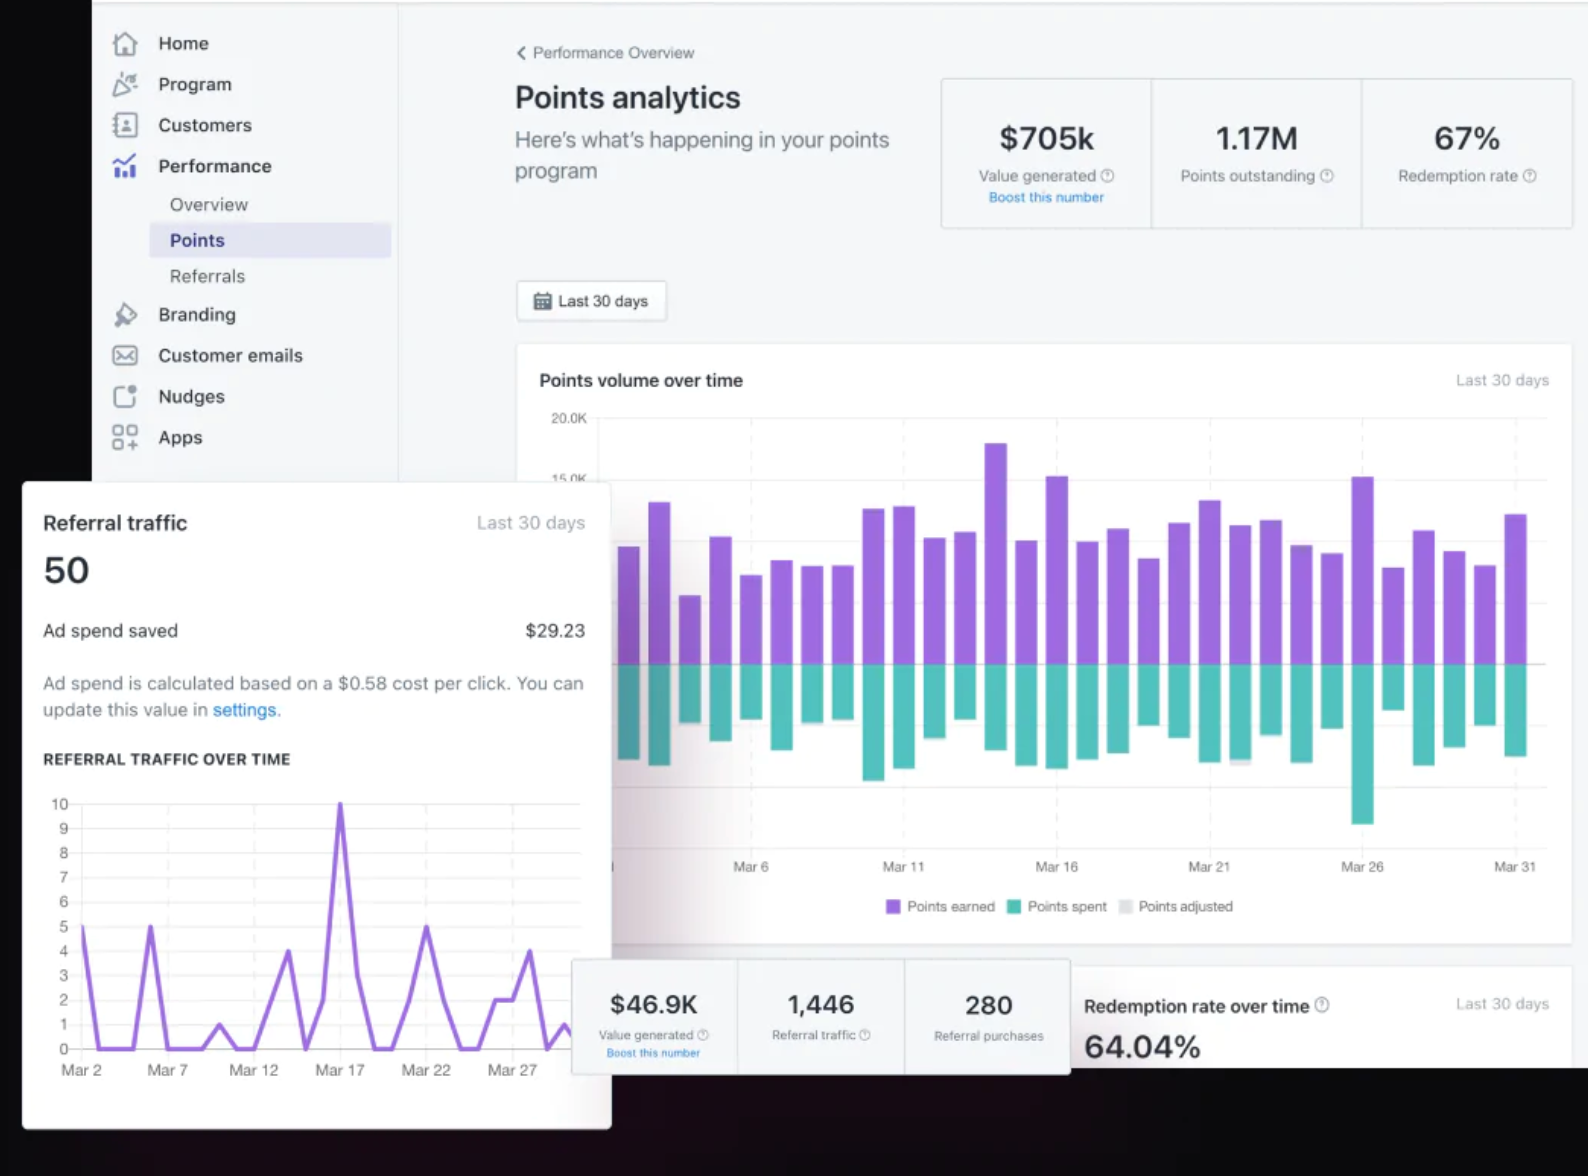This screenshot has height=1176, width=1588.
Task: Click Boost this number under $705k
Action: coord(1046,198)
